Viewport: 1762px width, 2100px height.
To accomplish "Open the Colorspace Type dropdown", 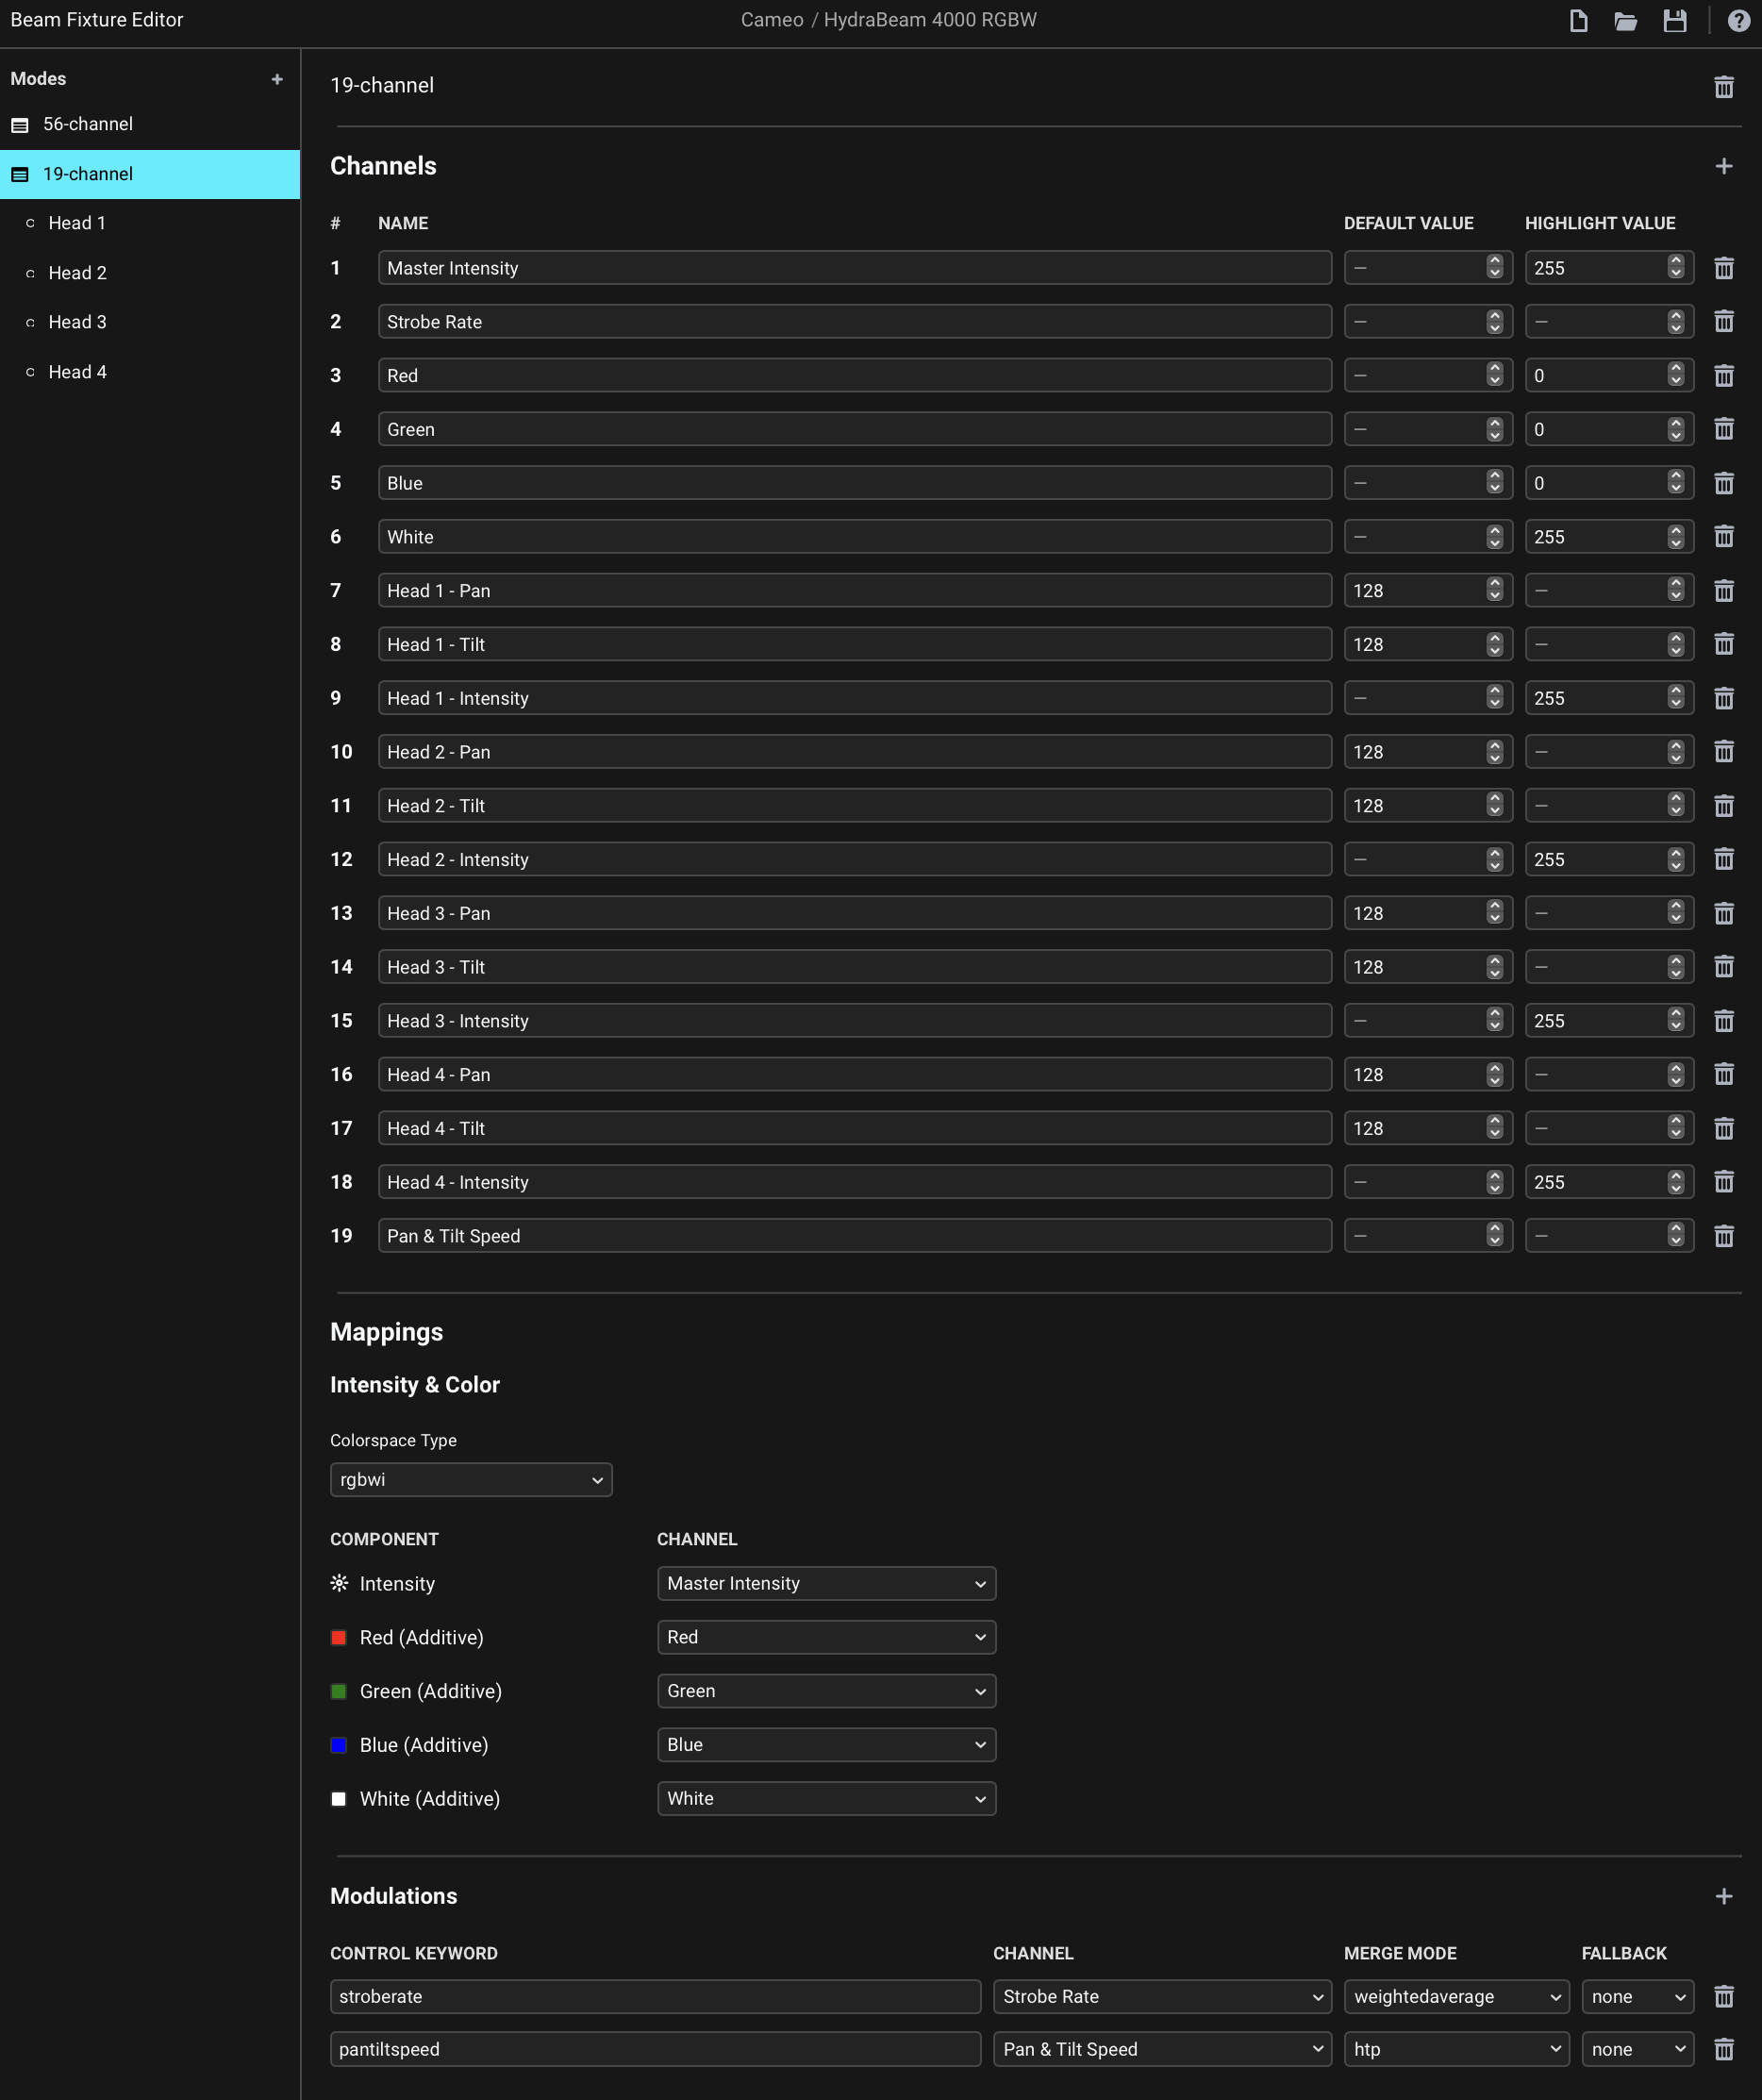I will [471, 1480].
